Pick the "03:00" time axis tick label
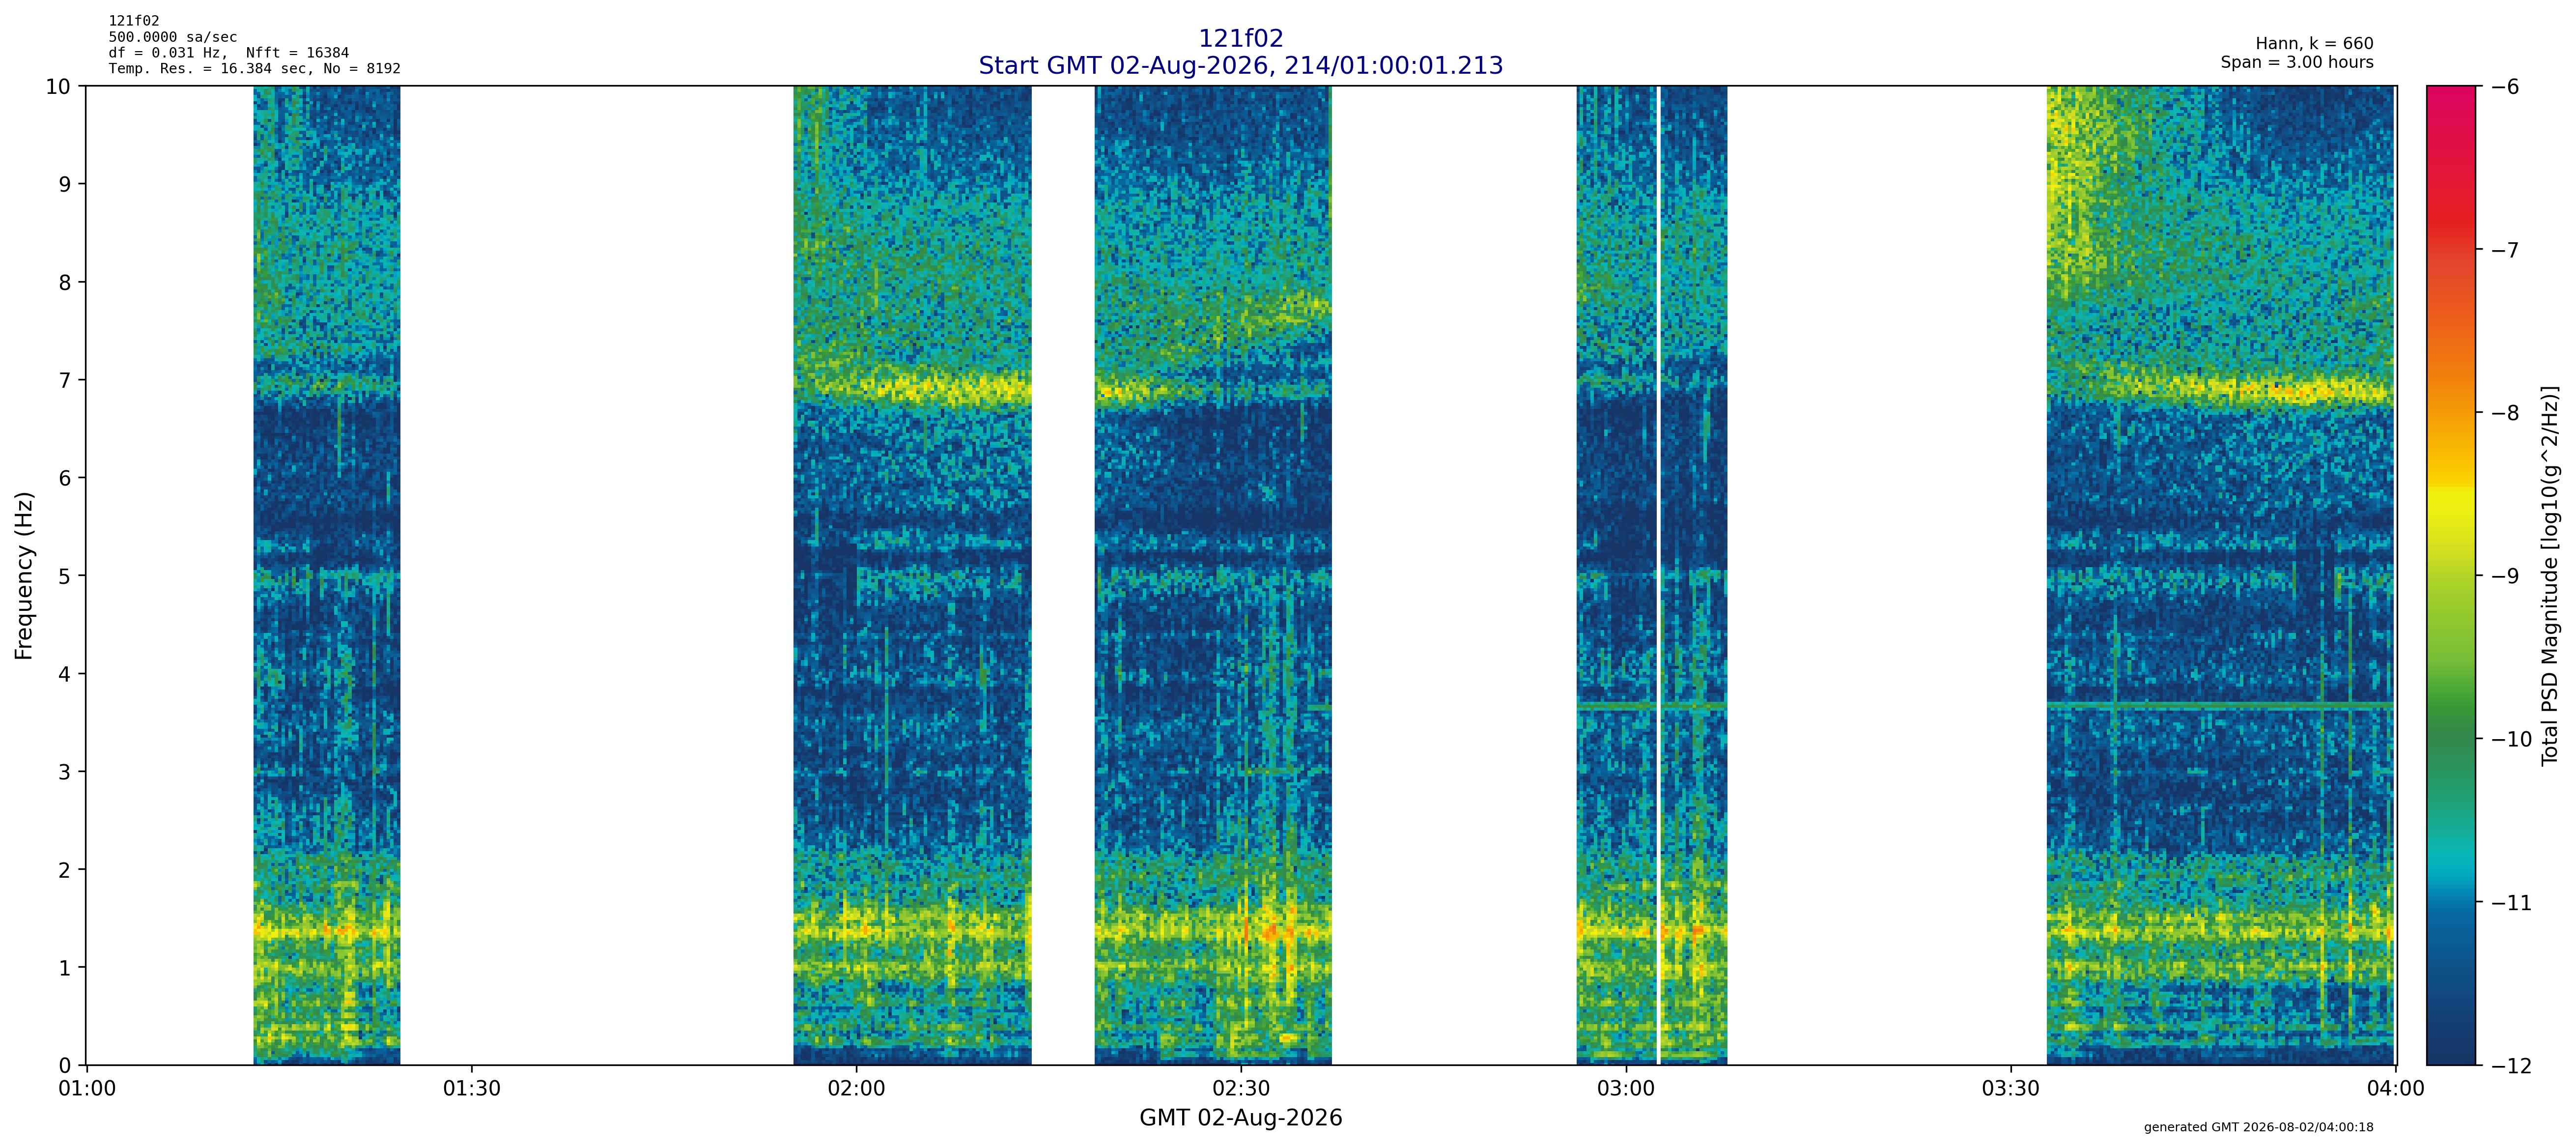 [x=1626, y=1089]
